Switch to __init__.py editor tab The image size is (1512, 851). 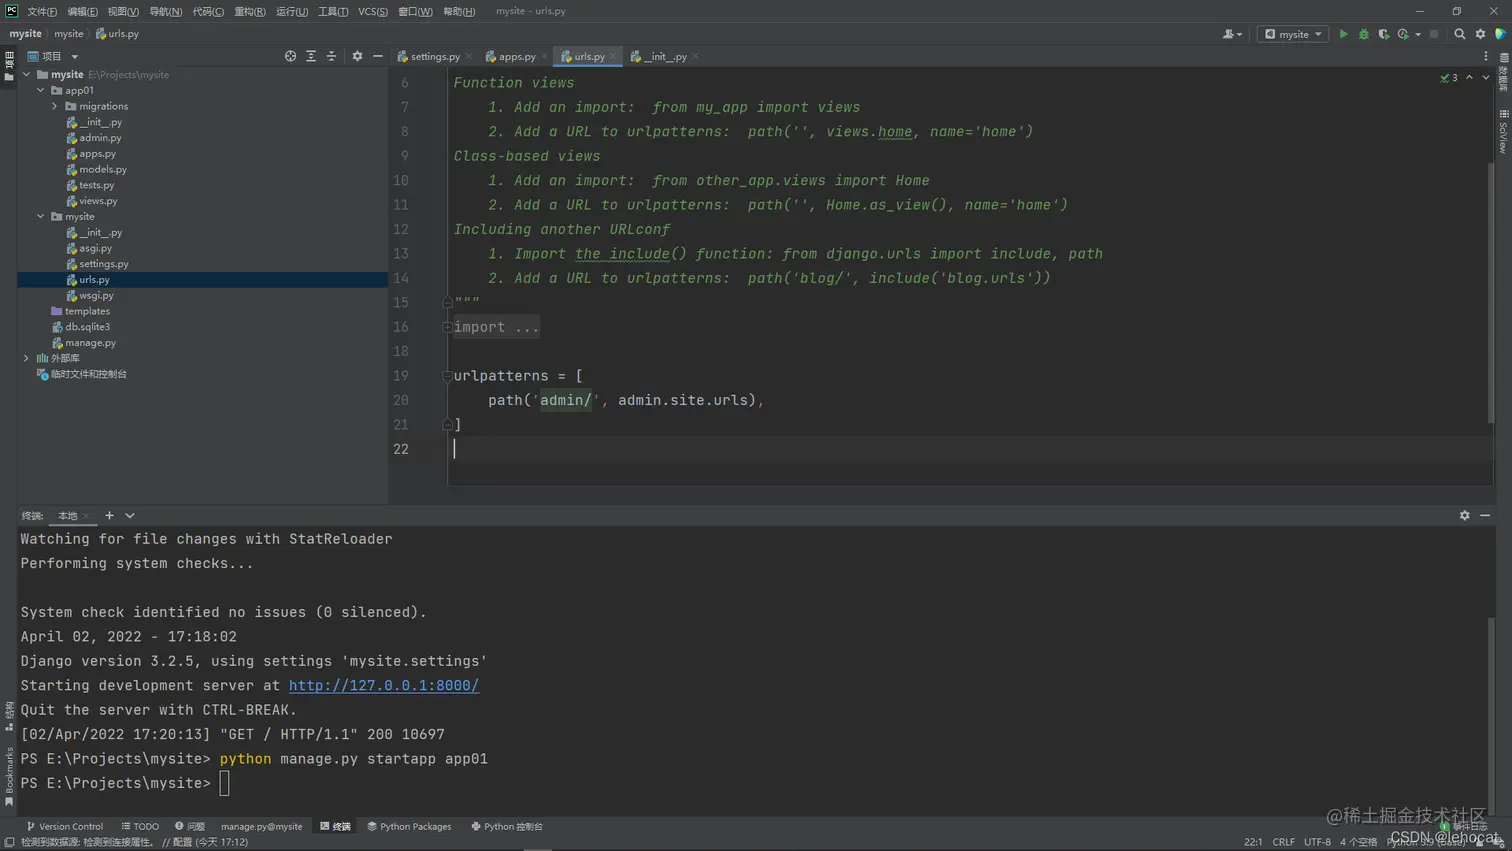[660, 56]
